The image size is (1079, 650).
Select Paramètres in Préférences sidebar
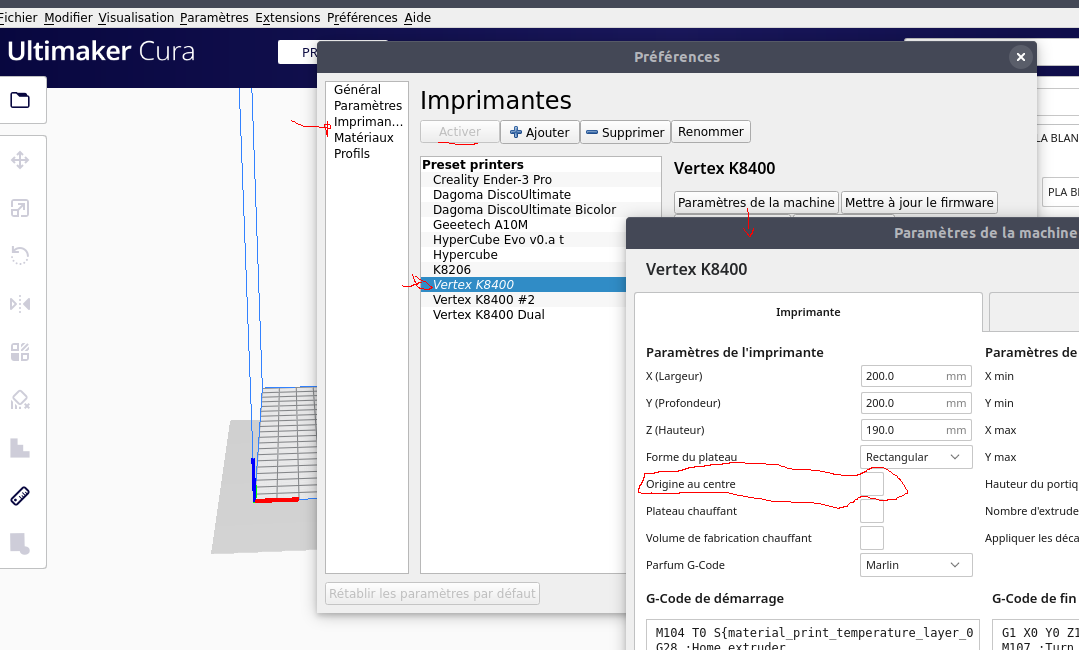click(368, 105)
